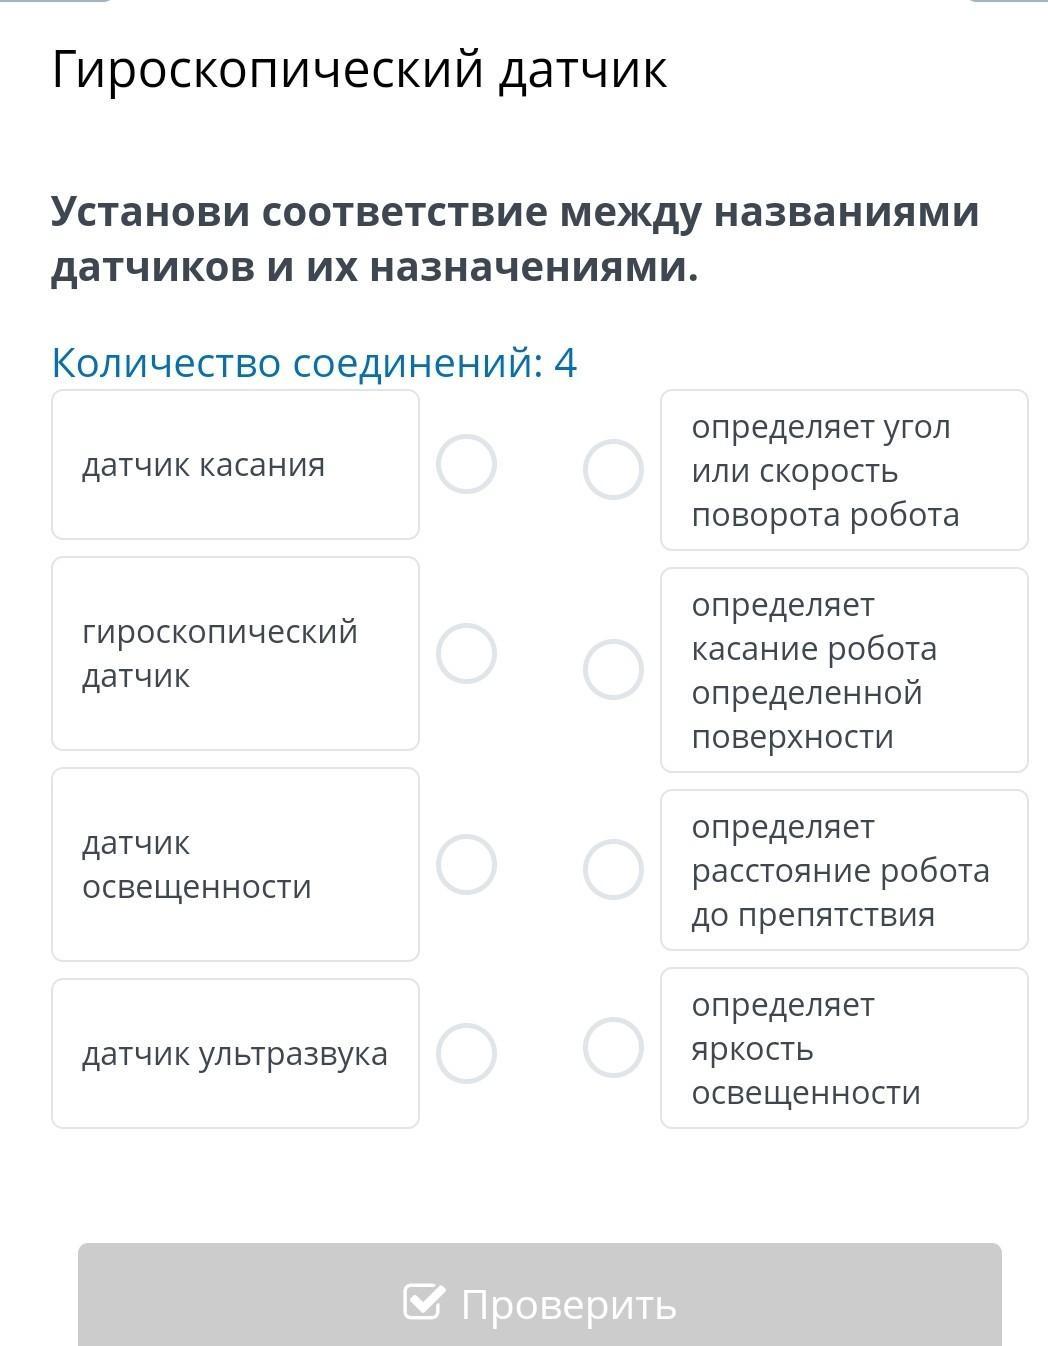Click the определяет яркость освещенности card
This screenshot has width=1048, height=1346.
(844, 1048)
